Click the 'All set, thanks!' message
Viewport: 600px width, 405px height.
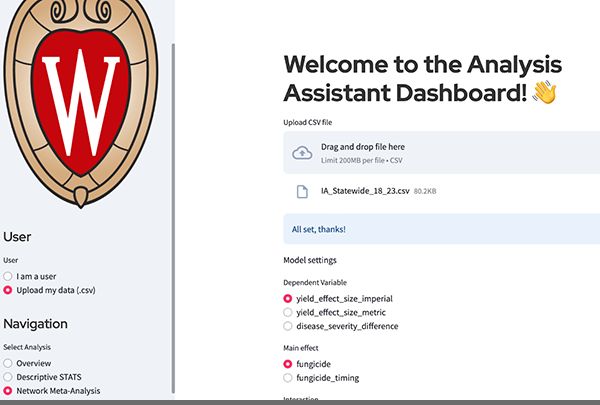click(x=318, y=229)
